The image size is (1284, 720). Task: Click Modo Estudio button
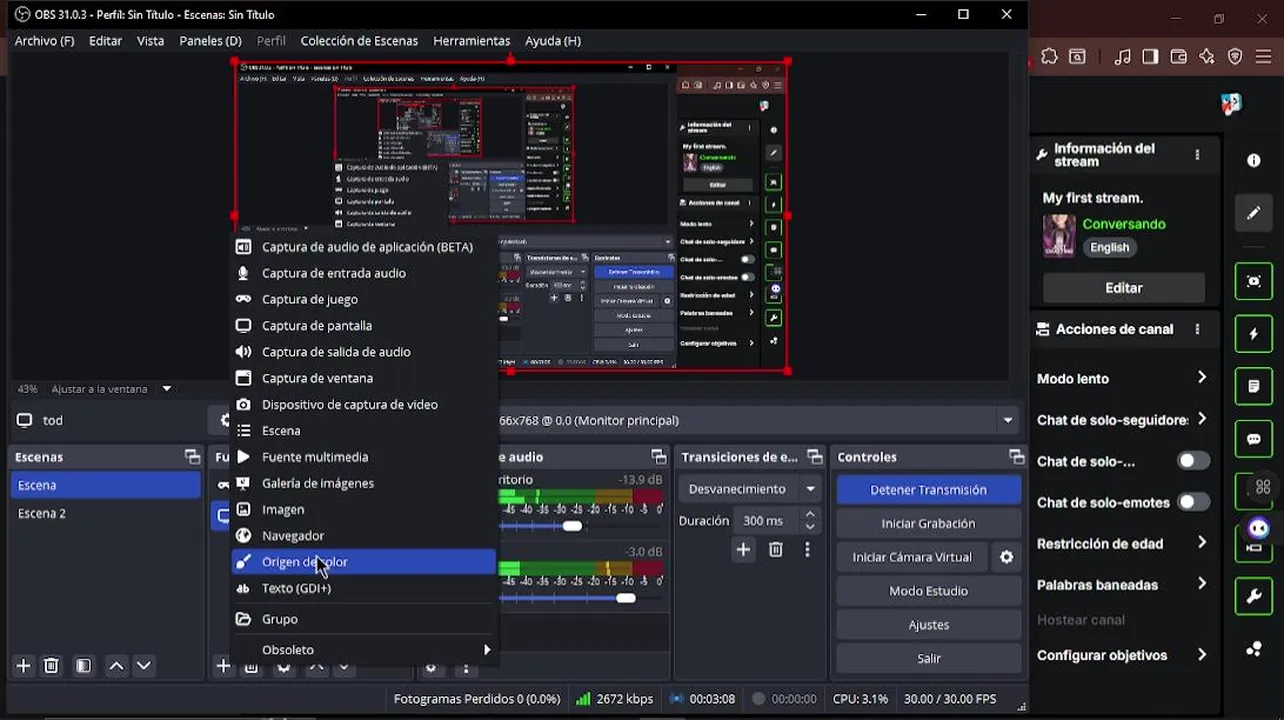(x=928, y=591)
